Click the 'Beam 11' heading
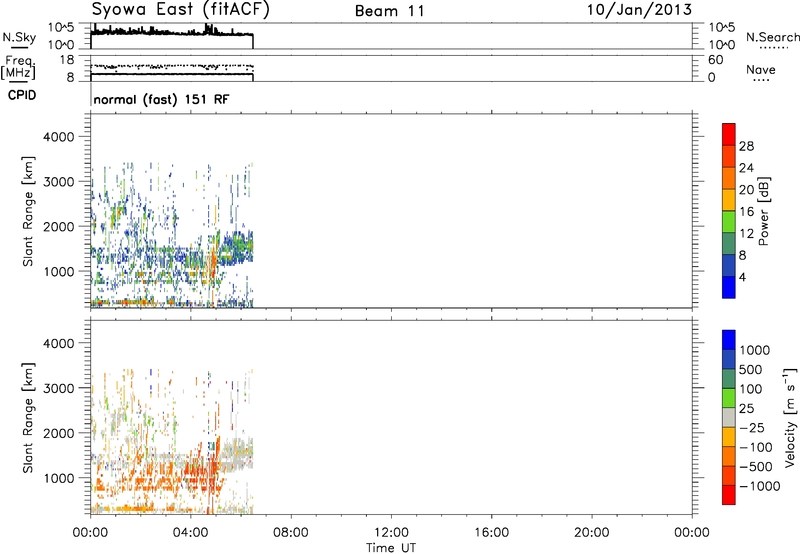Image resolution: width=800 pixels, height=554 pixels. point(390,11)
